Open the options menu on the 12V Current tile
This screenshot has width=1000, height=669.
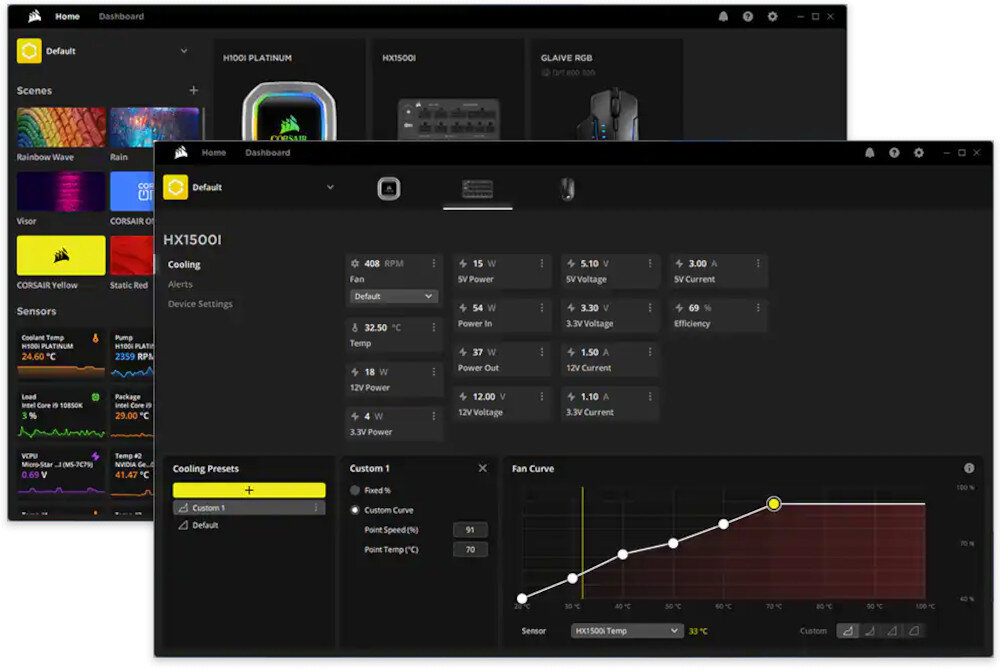pyautogui.click(x=650, y=352)
